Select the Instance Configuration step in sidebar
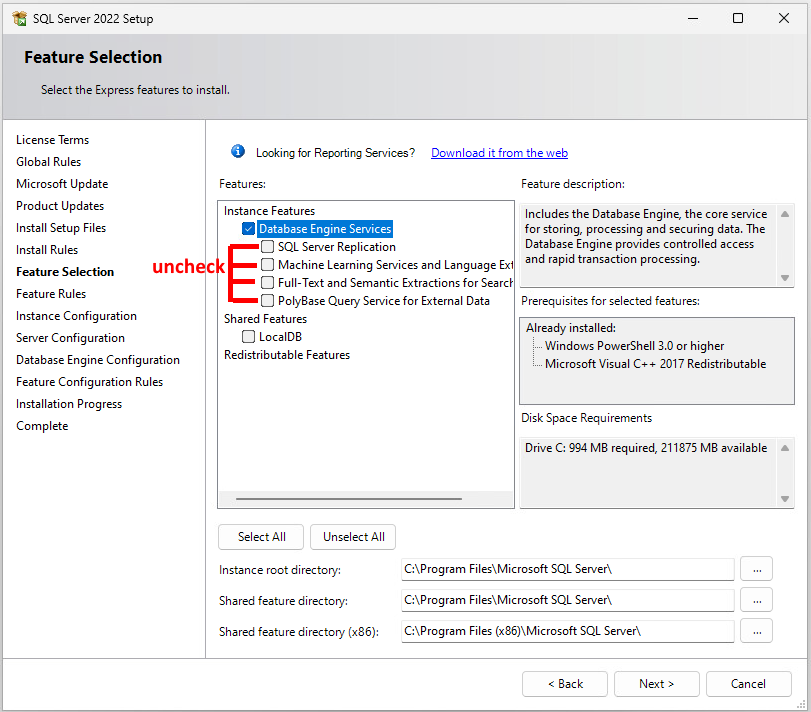 click(76, 316)
